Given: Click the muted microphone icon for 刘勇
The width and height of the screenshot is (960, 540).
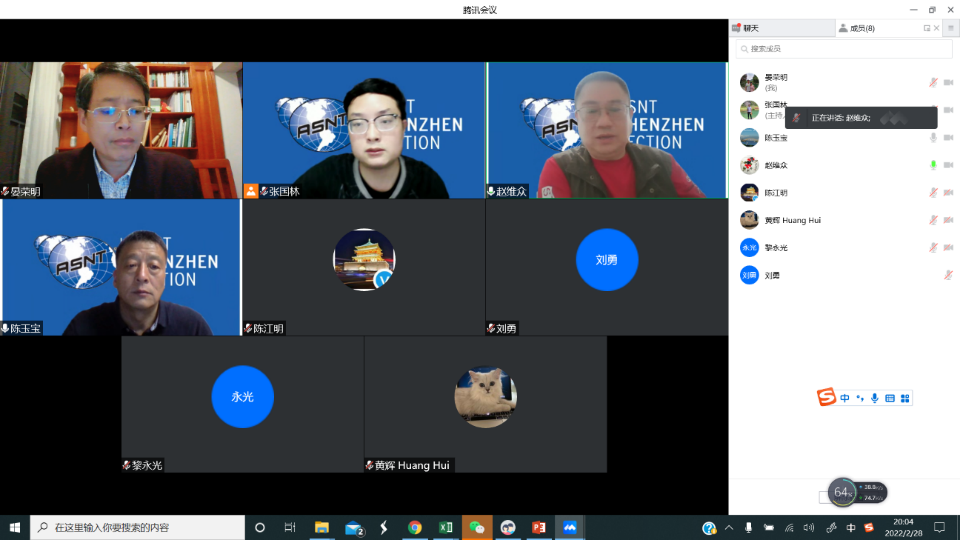Looking at the screenshot, I should tap(948, 275).
